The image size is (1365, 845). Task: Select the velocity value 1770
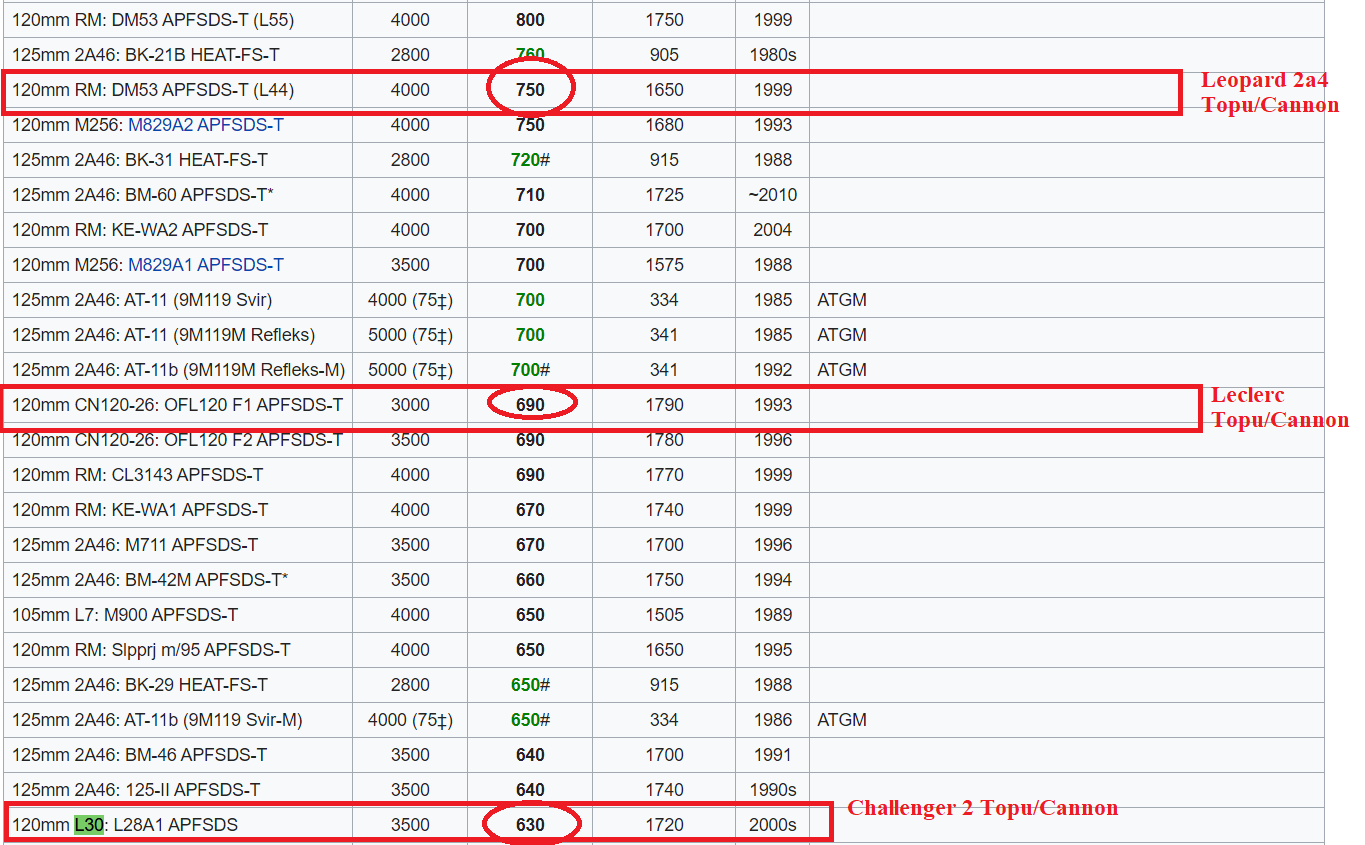[664, 475]
